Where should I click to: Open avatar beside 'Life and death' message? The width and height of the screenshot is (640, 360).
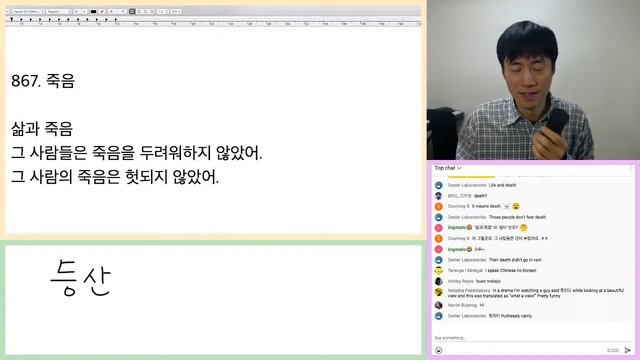coord(439,185)
